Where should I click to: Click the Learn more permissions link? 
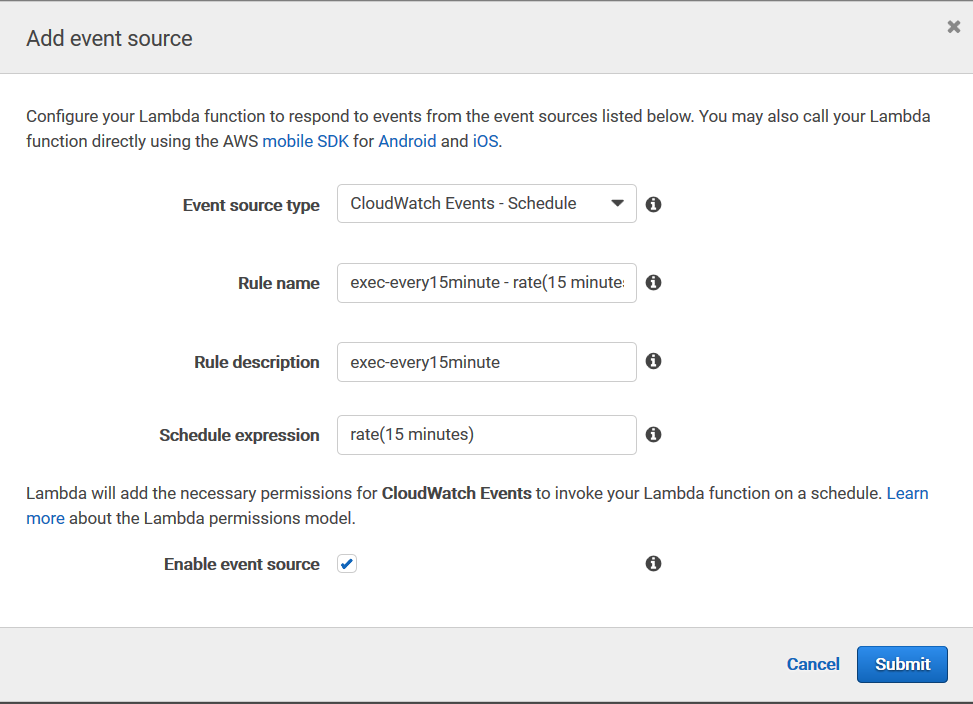(907, 493)
